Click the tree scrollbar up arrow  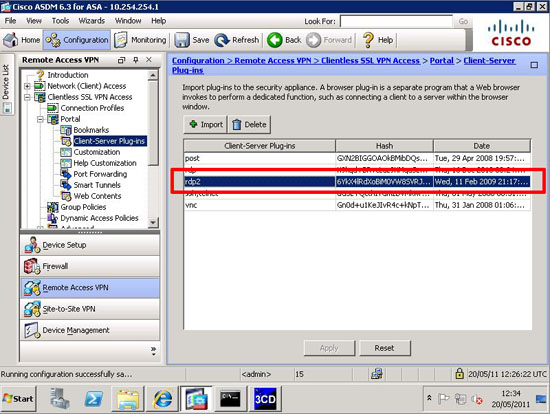pyautogui.click(x=153, y=75)
